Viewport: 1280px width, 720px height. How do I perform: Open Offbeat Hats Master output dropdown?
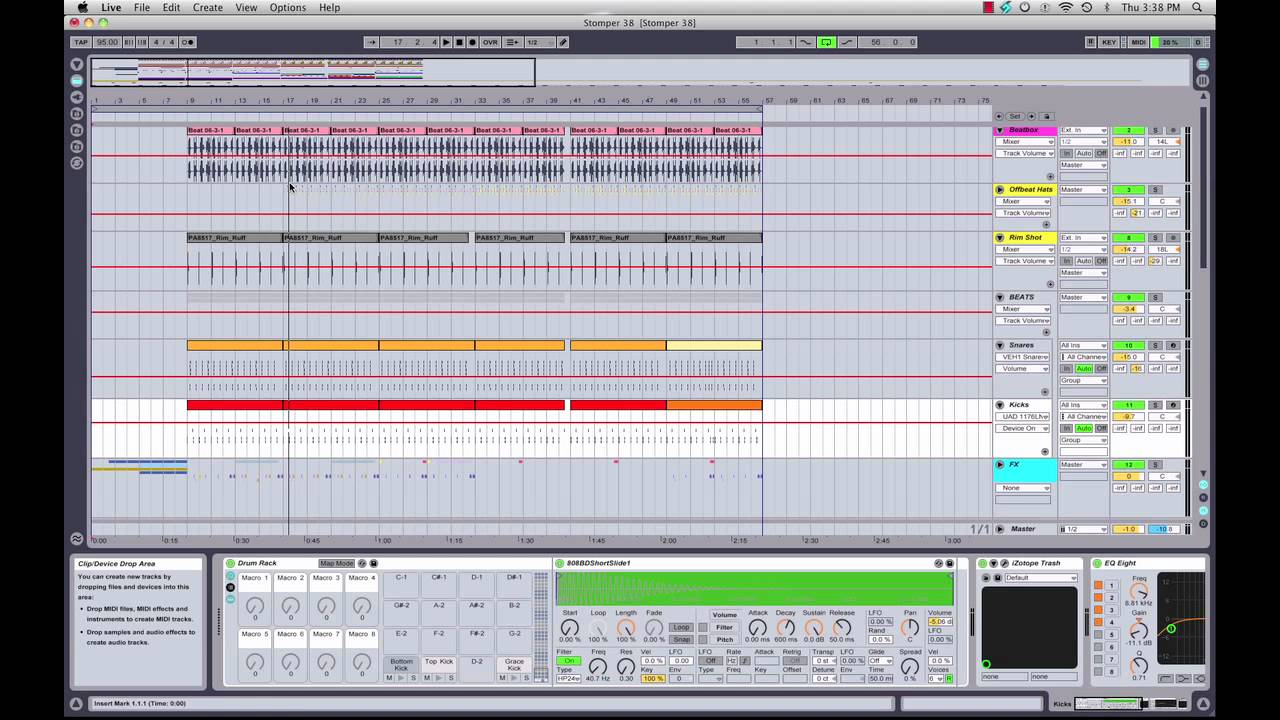(x=1083, y=189)
